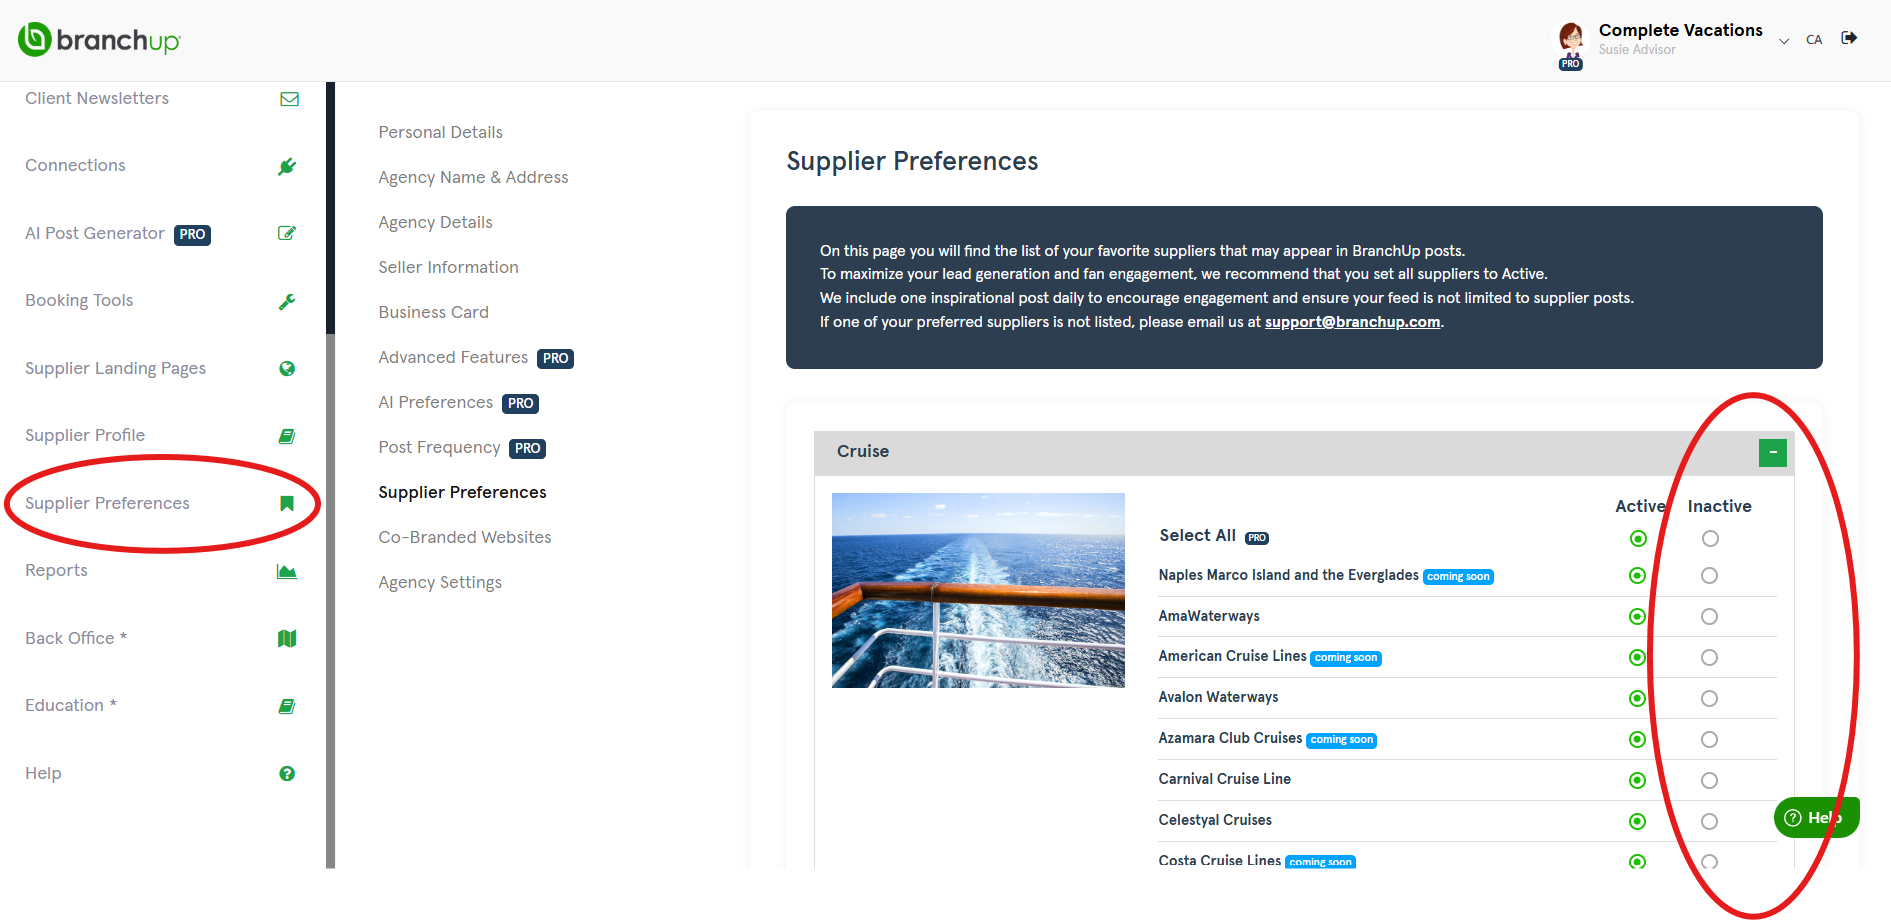Open Agency Name & Address page
Viewport: 1891px width, 920px height.
click(473, 177)
